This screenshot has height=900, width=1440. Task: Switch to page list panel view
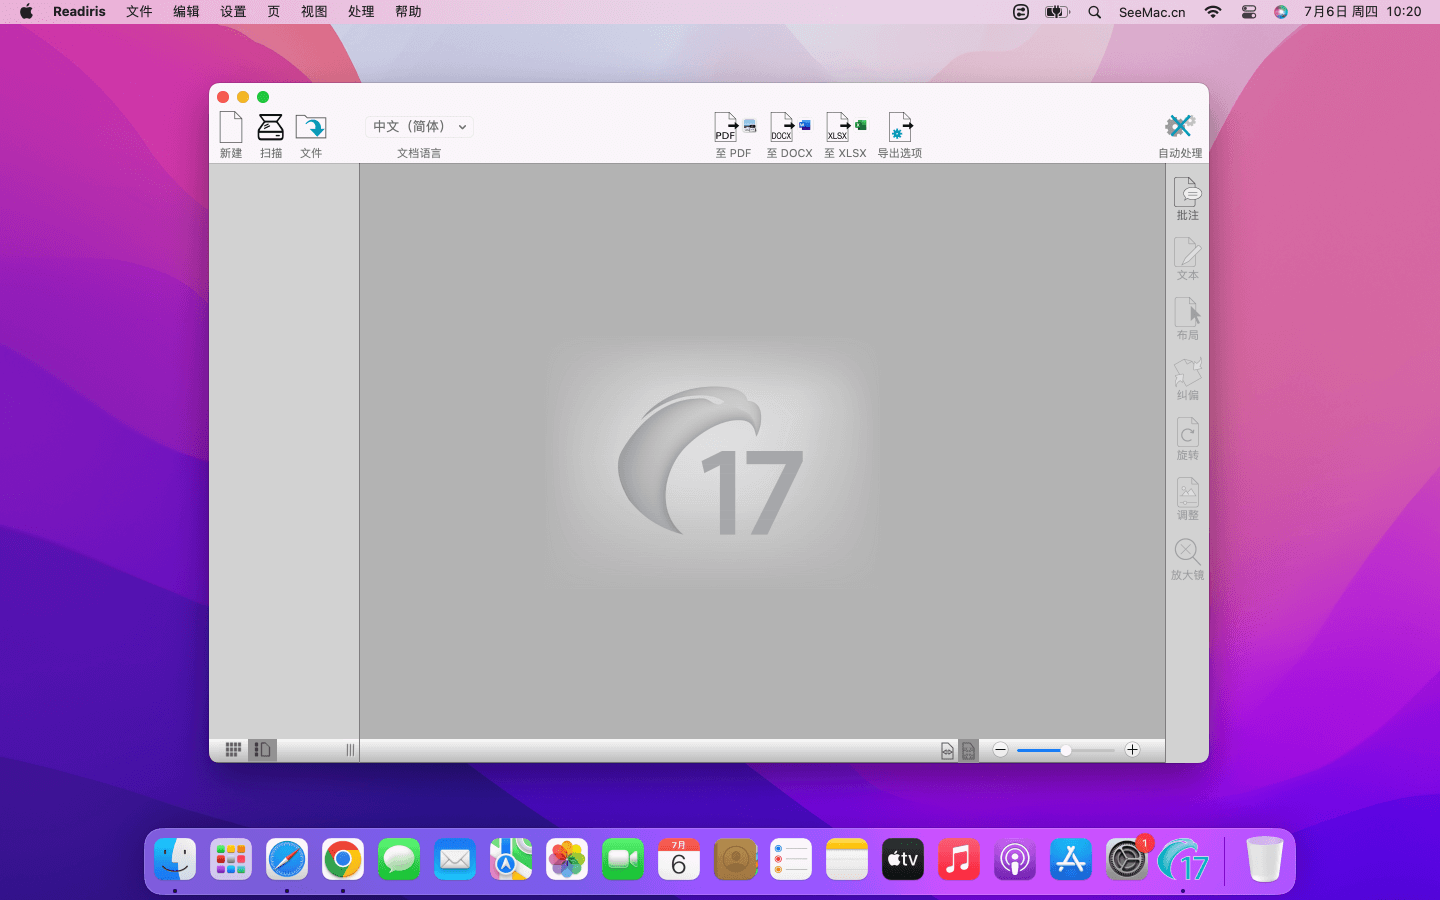pos(262,750)
